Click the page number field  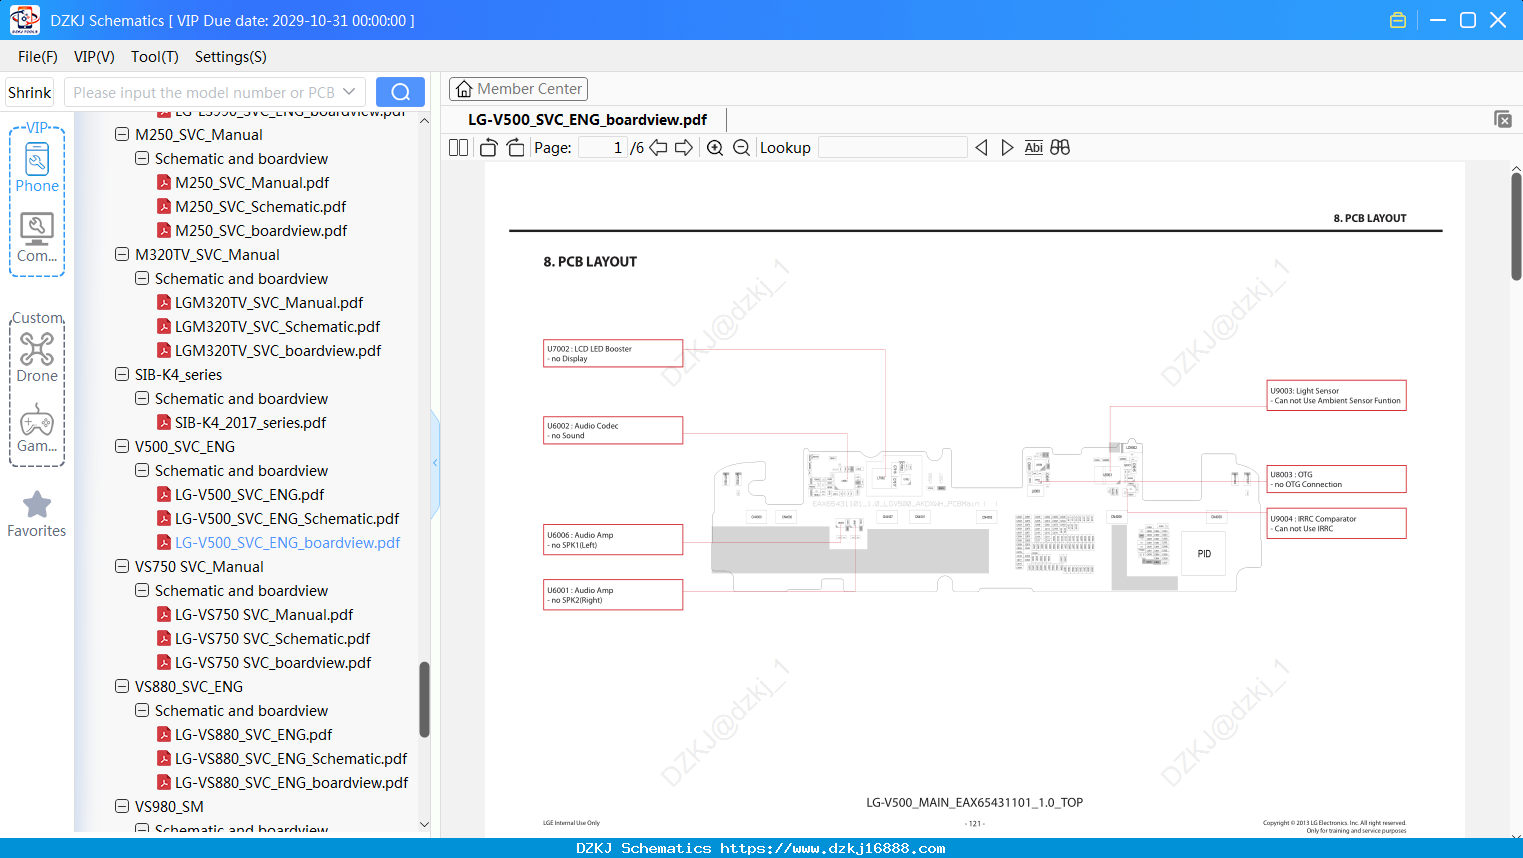coord(602,148)
